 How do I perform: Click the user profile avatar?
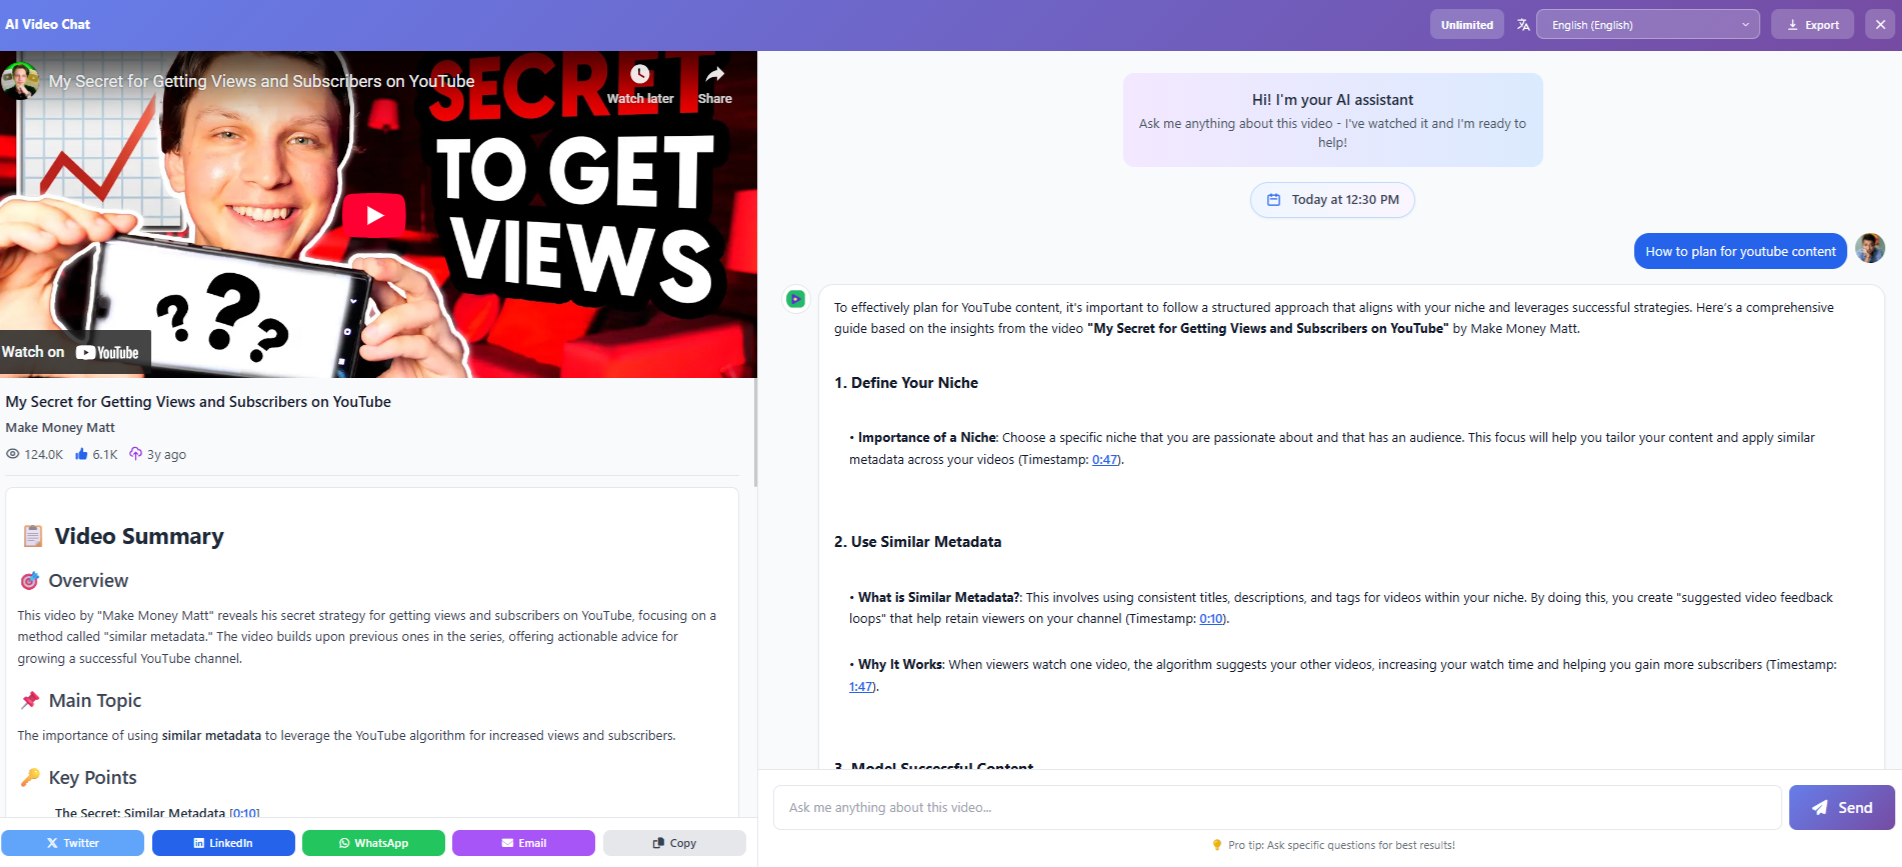click(x=1870, y=248)
